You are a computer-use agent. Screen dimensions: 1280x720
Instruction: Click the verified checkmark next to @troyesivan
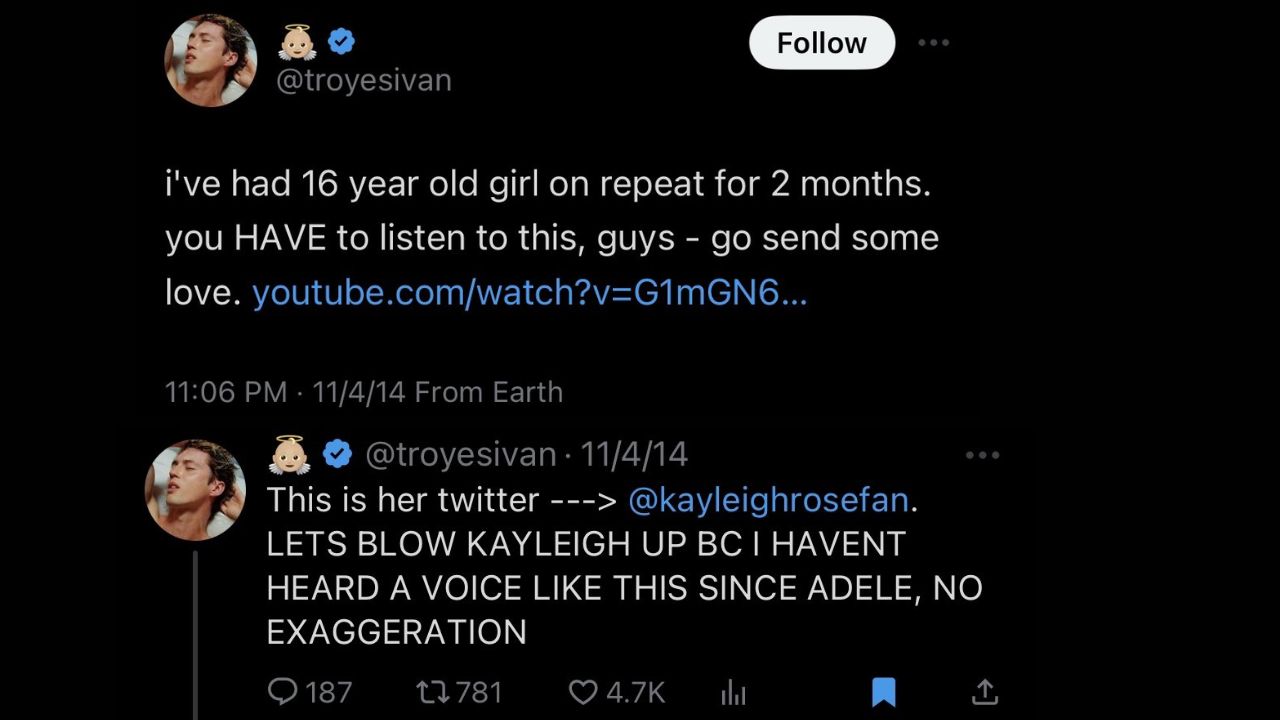(x=340, y=41)
